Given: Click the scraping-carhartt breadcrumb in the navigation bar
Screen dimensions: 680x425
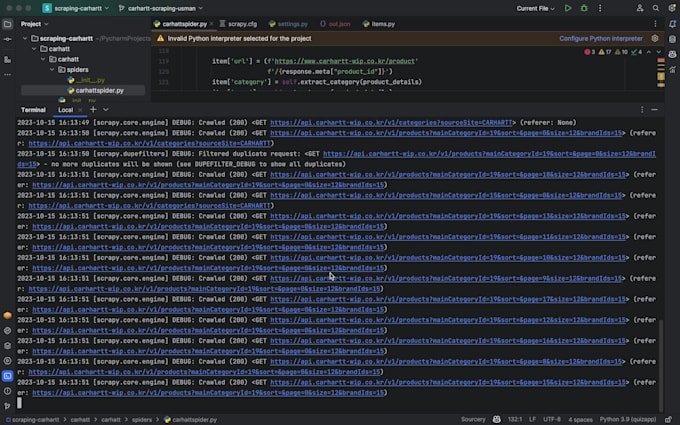Looking at the screenshot, I should click(x=33, y=420).
